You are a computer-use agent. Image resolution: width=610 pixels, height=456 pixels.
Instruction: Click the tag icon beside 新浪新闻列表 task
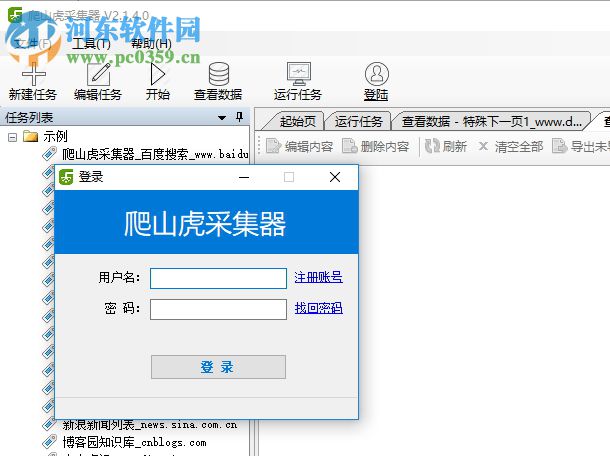coord(49,424)
